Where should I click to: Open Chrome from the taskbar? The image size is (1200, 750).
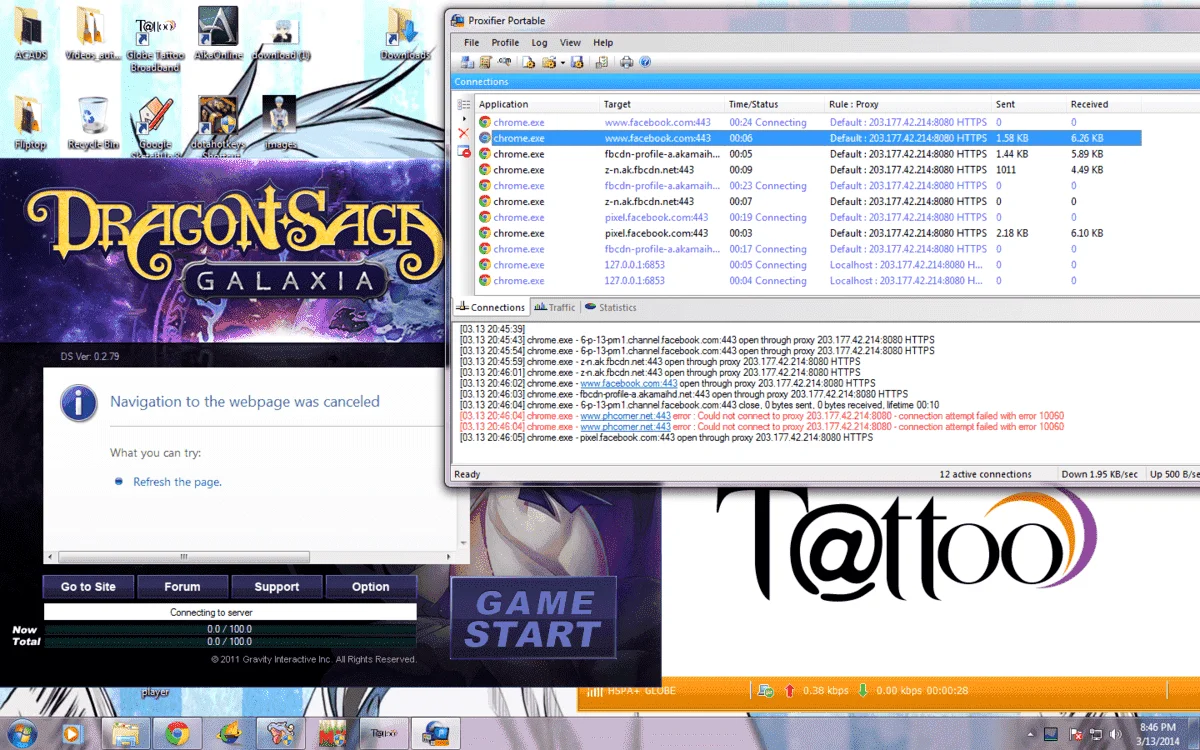tap(177, 733)
